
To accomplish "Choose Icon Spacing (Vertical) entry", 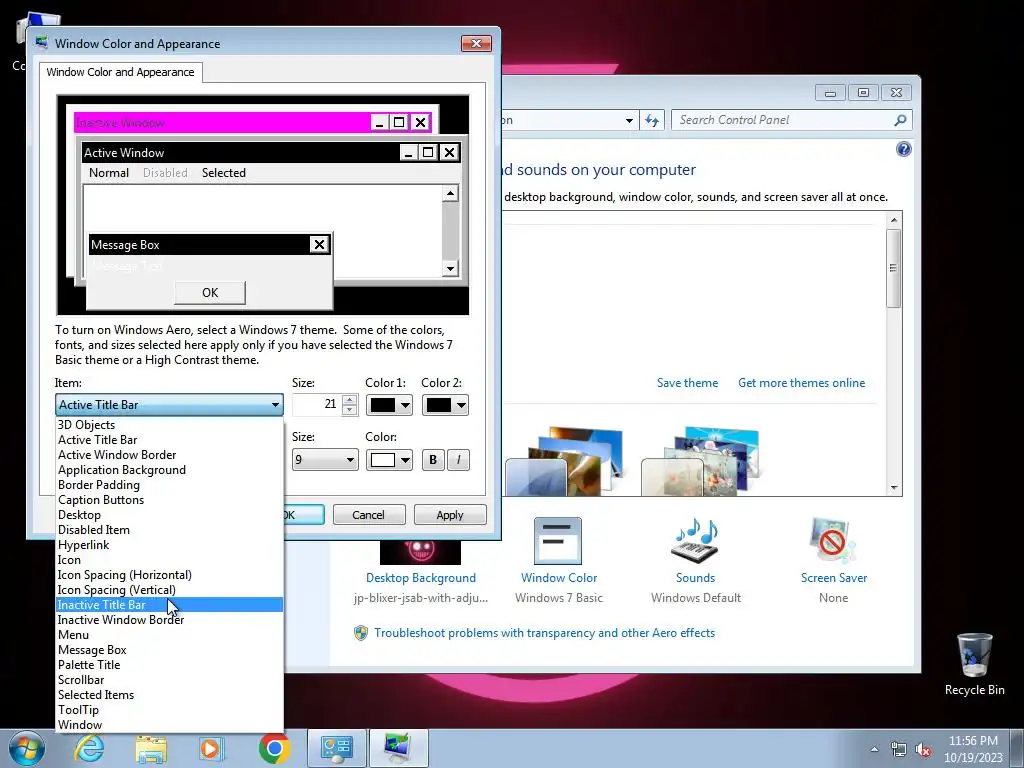I will pos(169,590).
